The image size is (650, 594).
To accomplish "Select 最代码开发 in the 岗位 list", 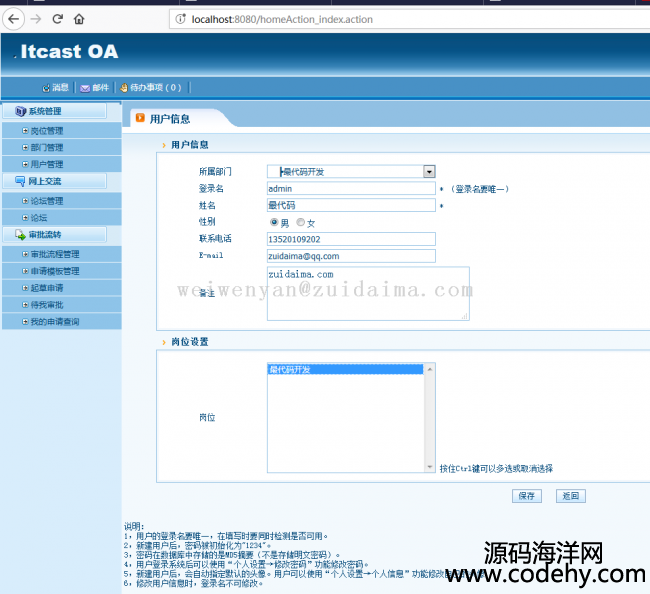I will click(x=345, y=369).
